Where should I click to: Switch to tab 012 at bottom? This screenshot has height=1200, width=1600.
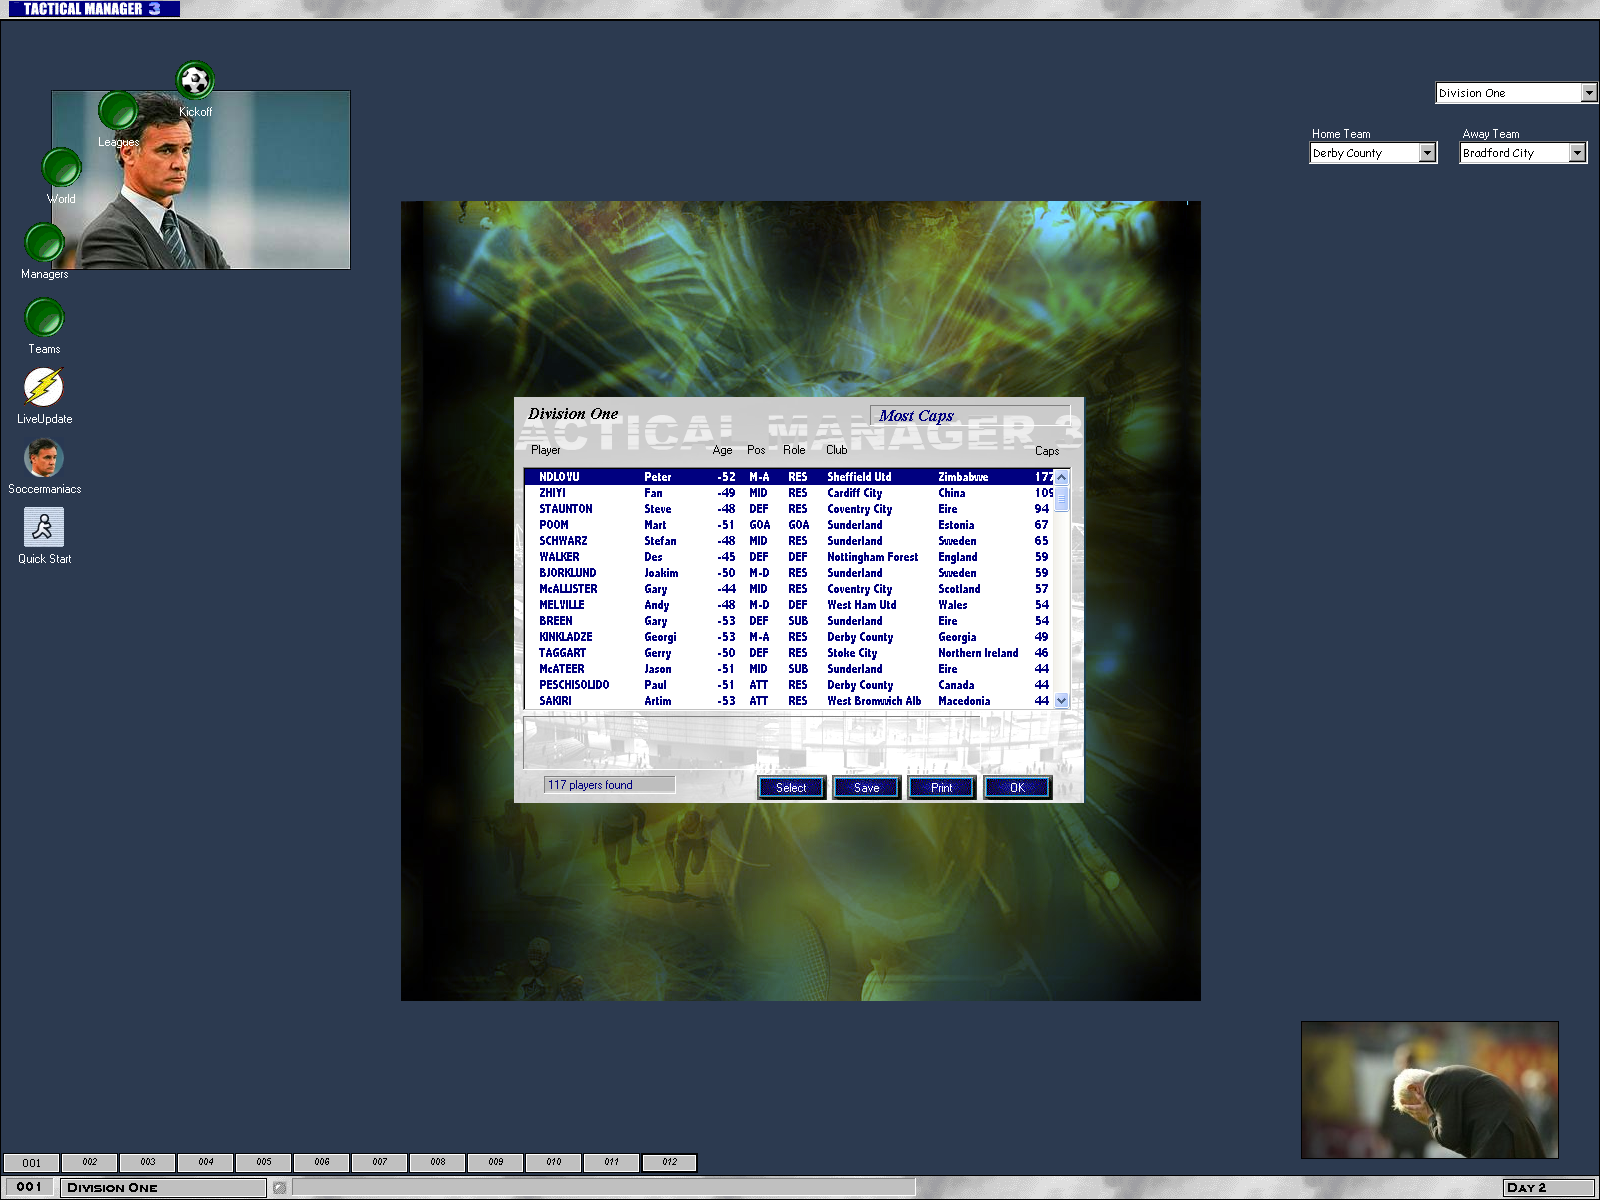tap(669, 1162)
